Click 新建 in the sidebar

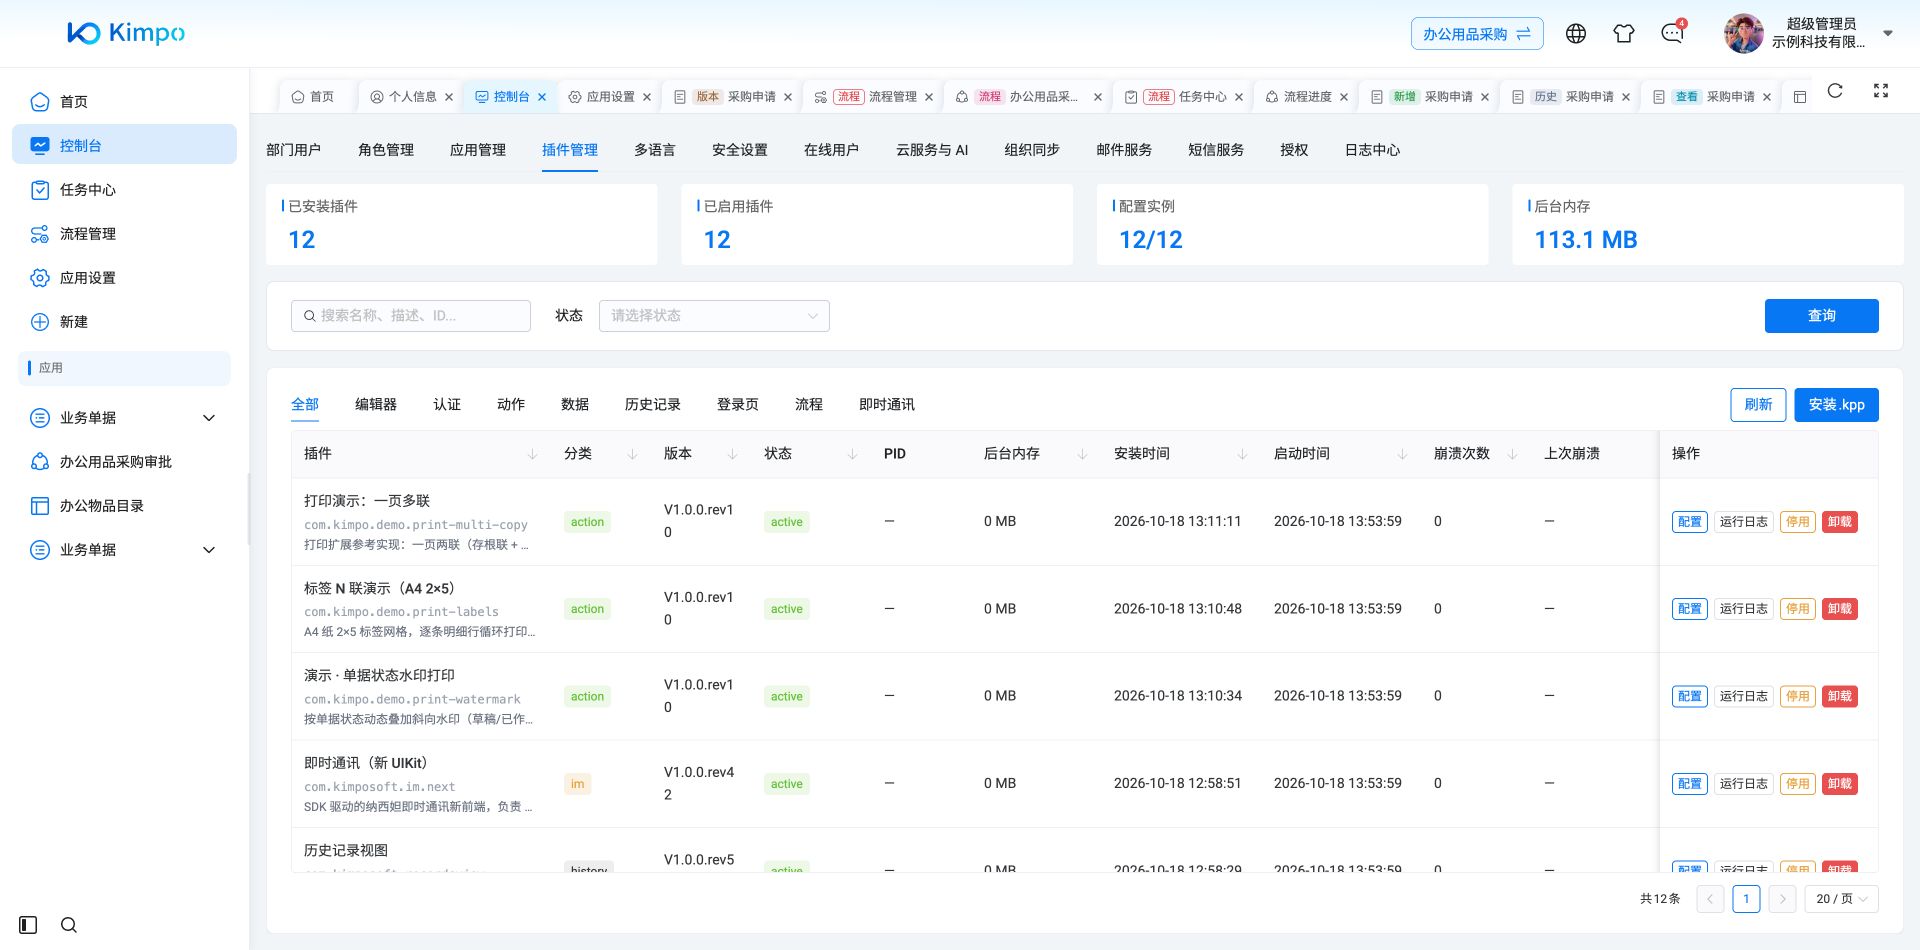click(x=124, y=322)
